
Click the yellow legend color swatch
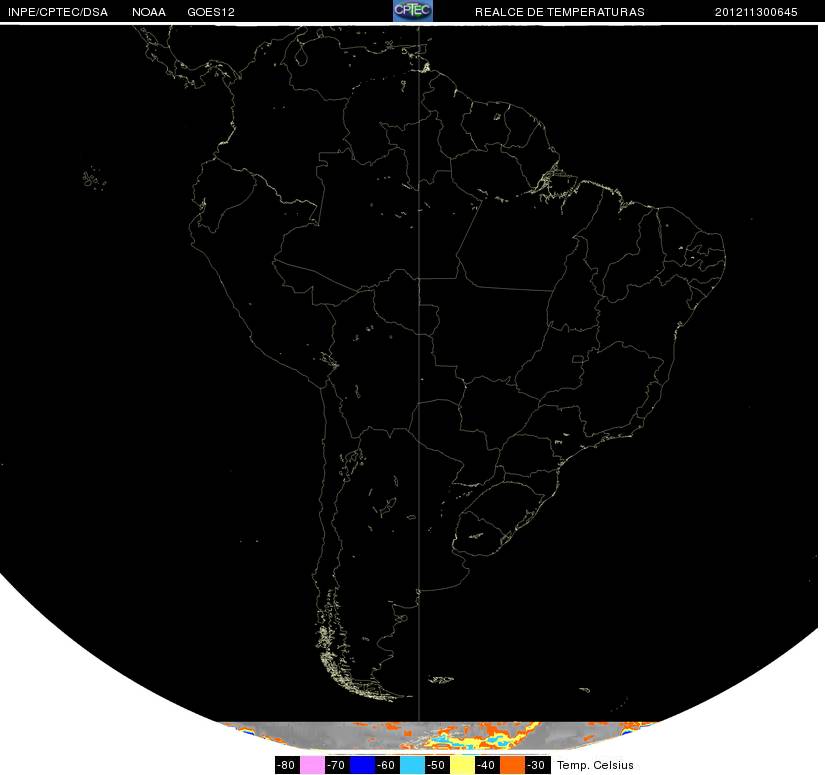click(x=462, y=765)
